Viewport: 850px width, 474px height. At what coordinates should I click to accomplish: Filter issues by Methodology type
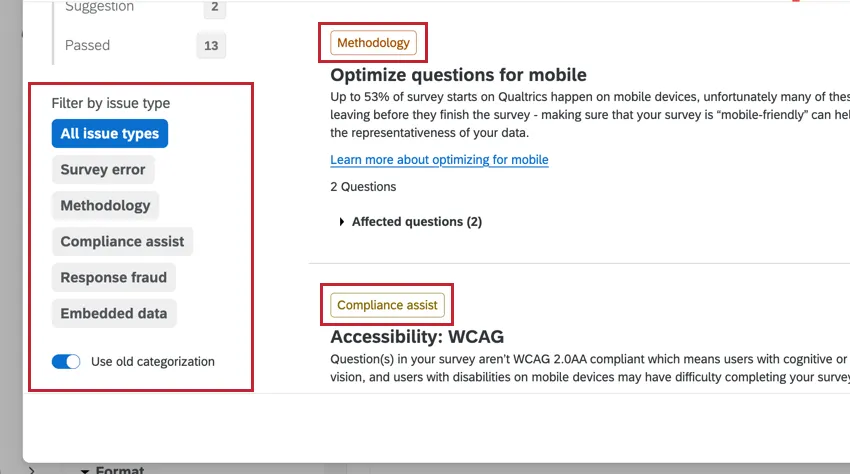(x=105, y=206)
